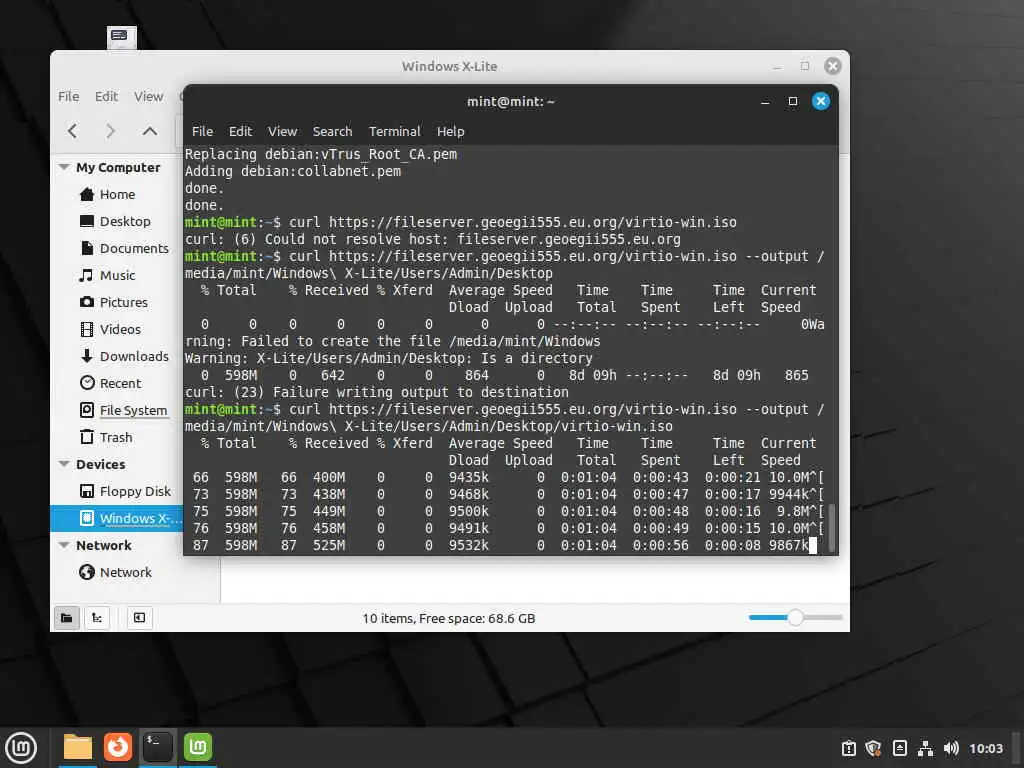The width and height of the screenshot is (1024, 768).
Task: Click the Network globe icon
Action: click(x=87, y=573)
